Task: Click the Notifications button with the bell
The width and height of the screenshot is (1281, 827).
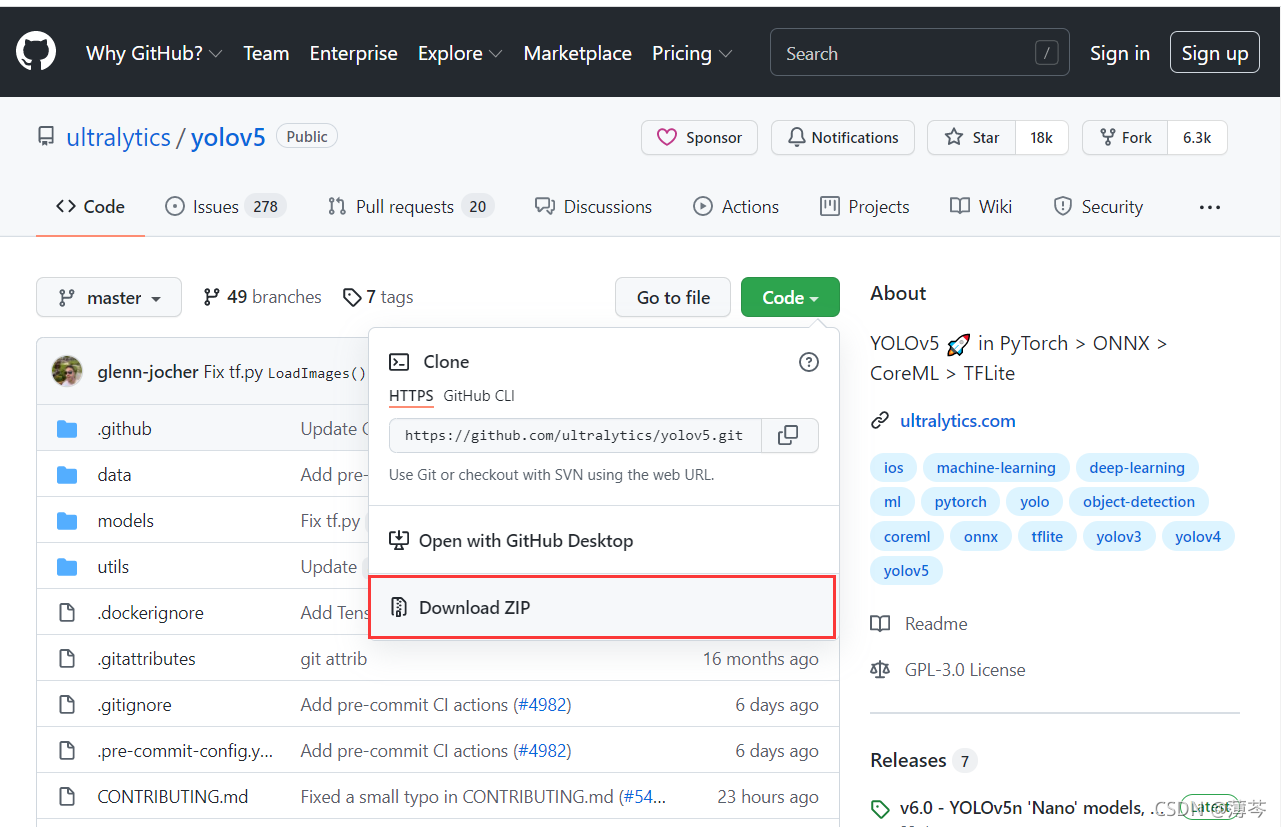Action: (x=843, y=138)
